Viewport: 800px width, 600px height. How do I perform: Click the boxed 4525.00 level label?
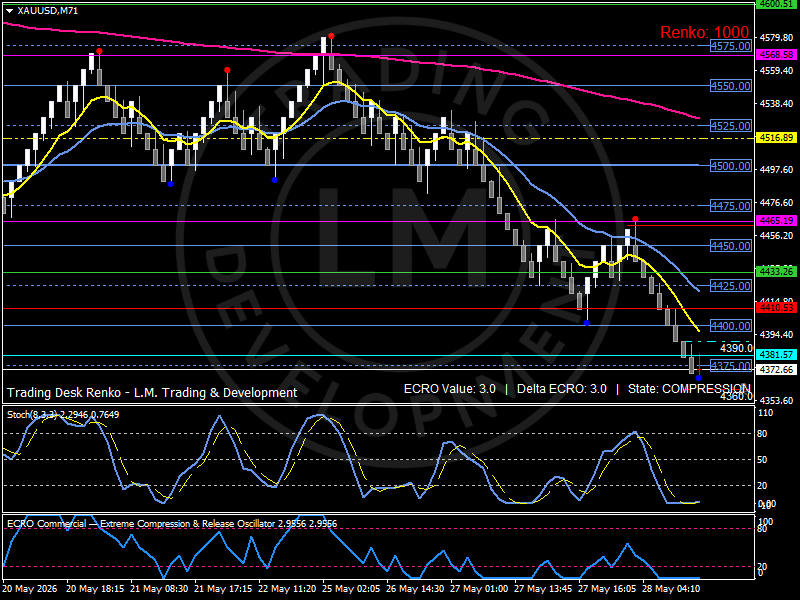coord(731,126)
